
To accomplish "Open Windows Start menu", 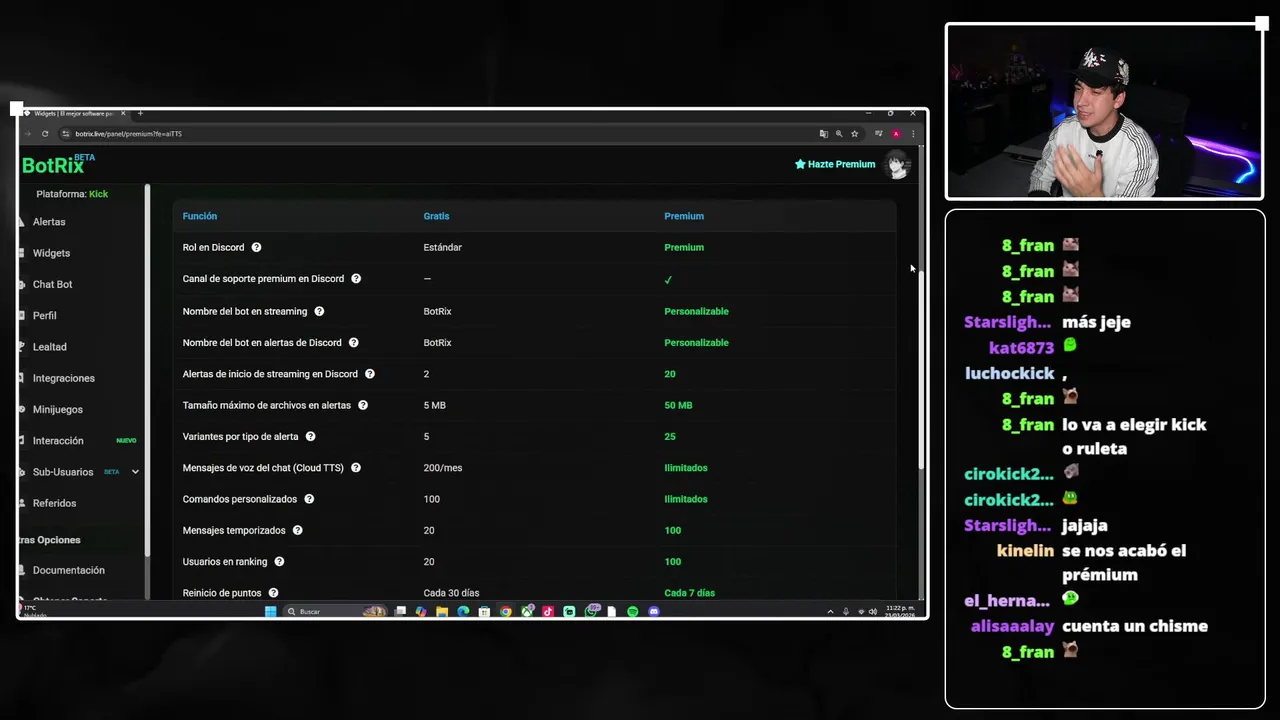I will click(270, 611).
